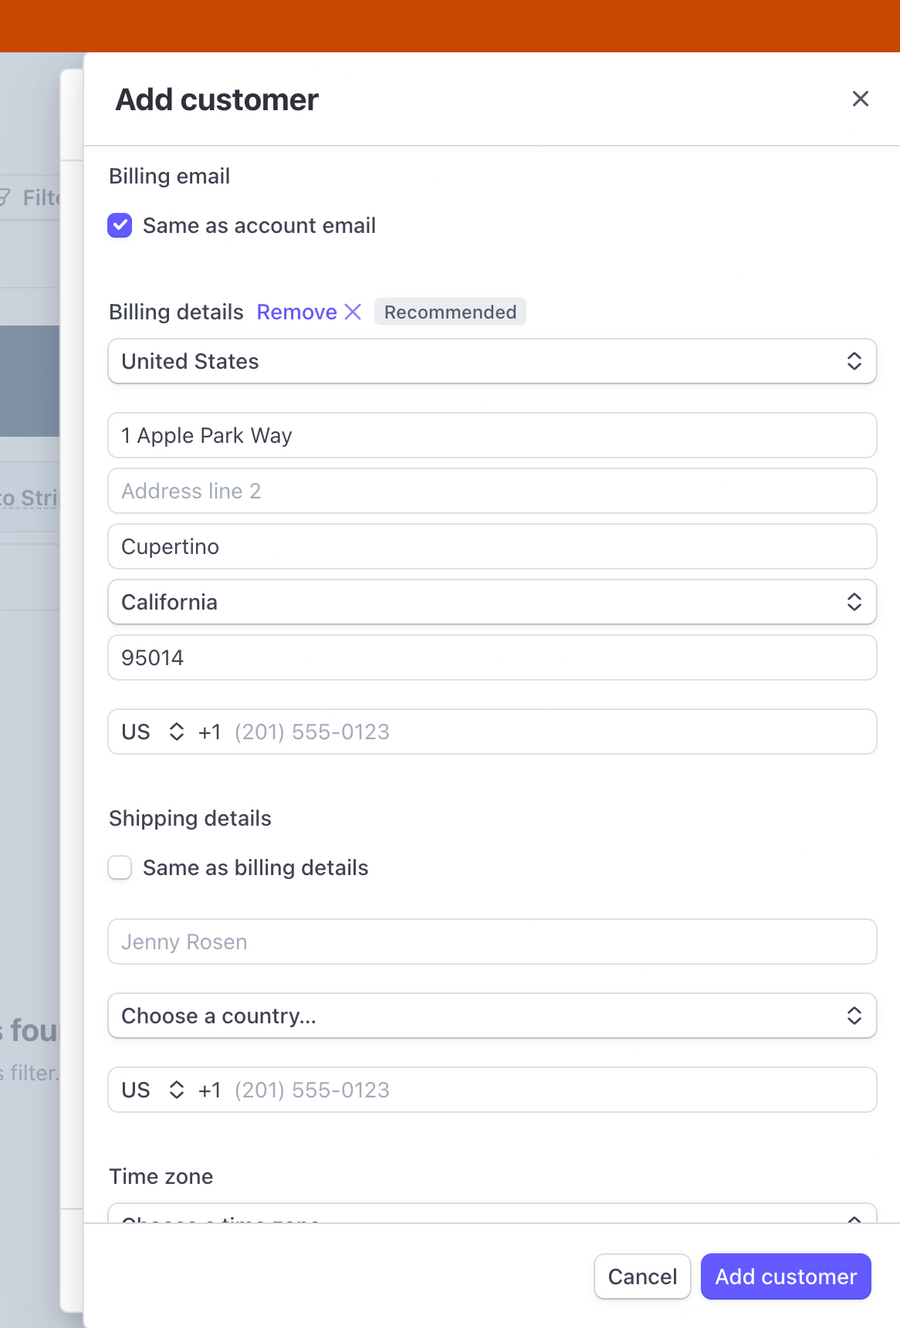900x1328 pixels.
Task: Click the checkmark in Same as account email
Action: pyautogui.click(x=119, y=225)
